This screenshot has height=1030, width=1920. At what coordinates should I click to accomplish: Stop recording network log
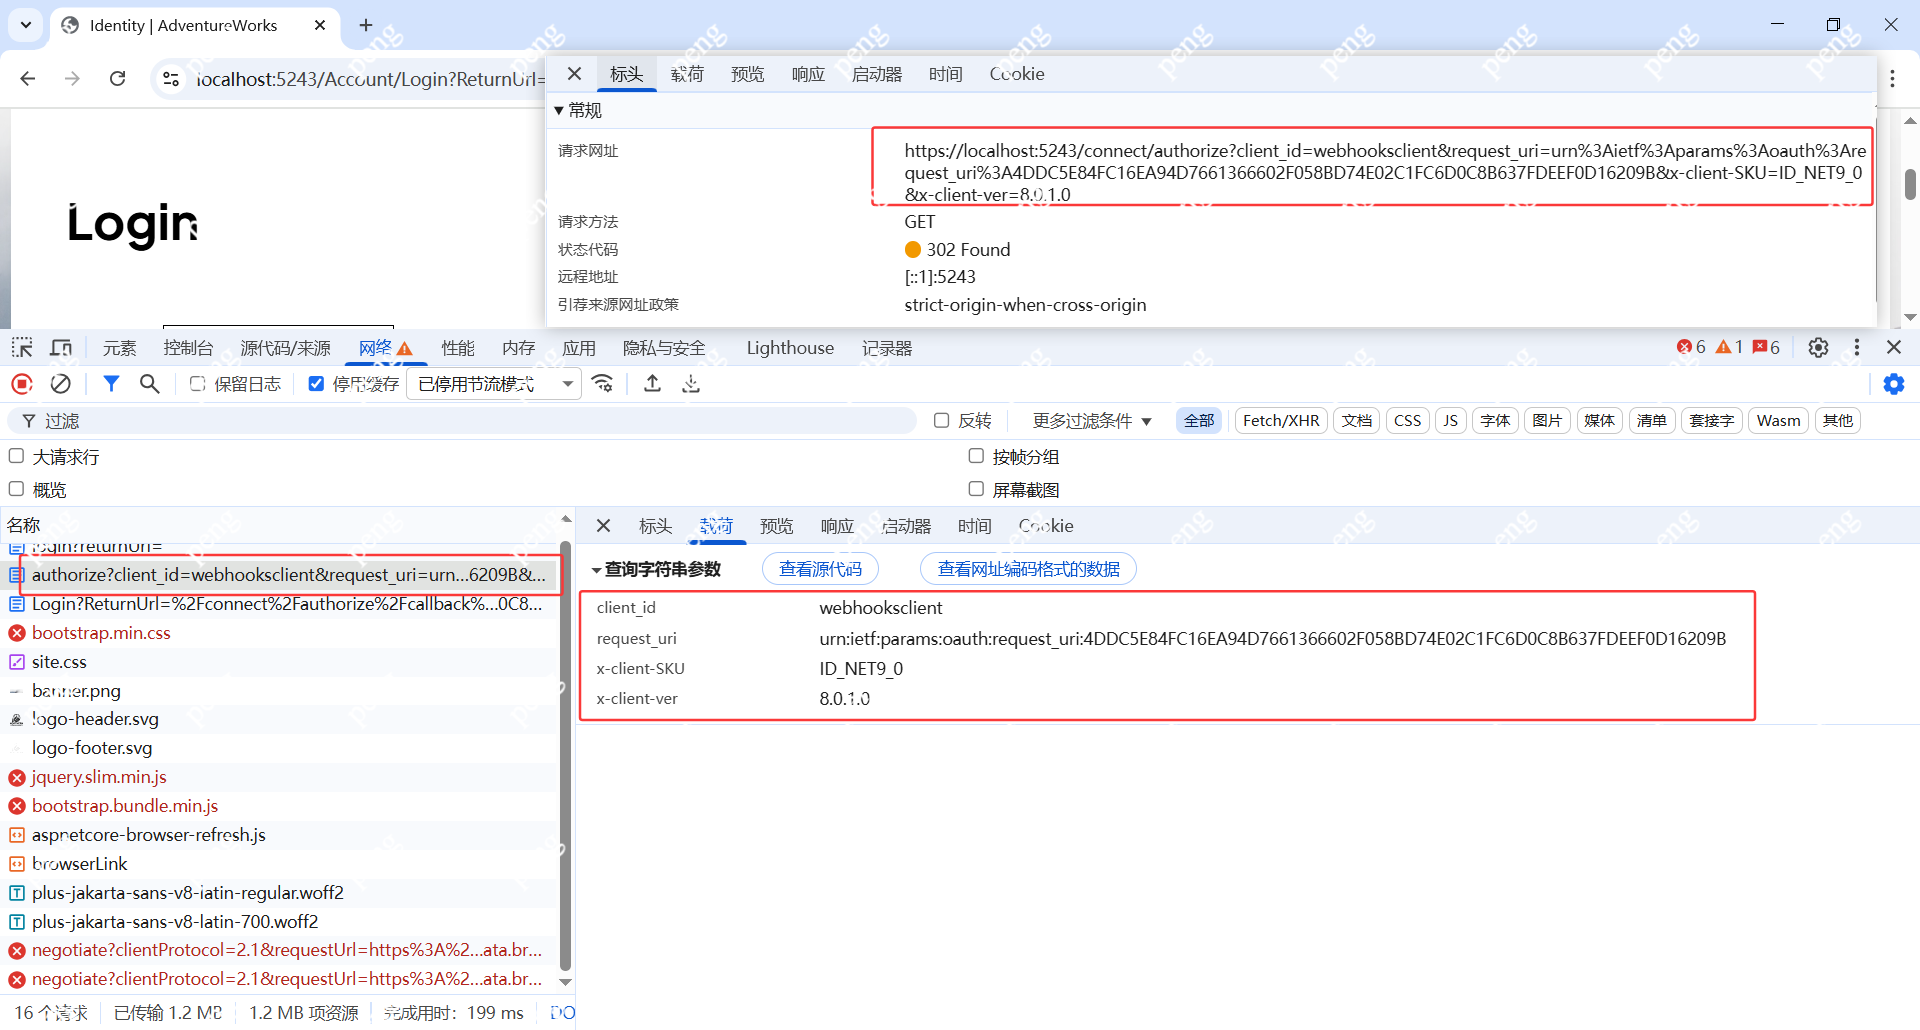(x=21, y=384)
